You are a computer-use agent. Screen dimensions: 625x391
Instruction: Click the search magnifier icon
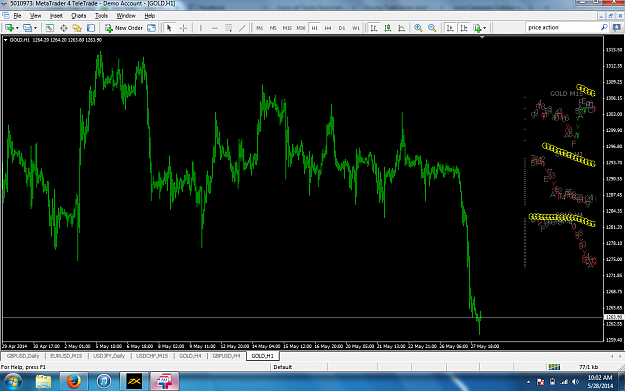pyautogui.click(x=604, y=28)
